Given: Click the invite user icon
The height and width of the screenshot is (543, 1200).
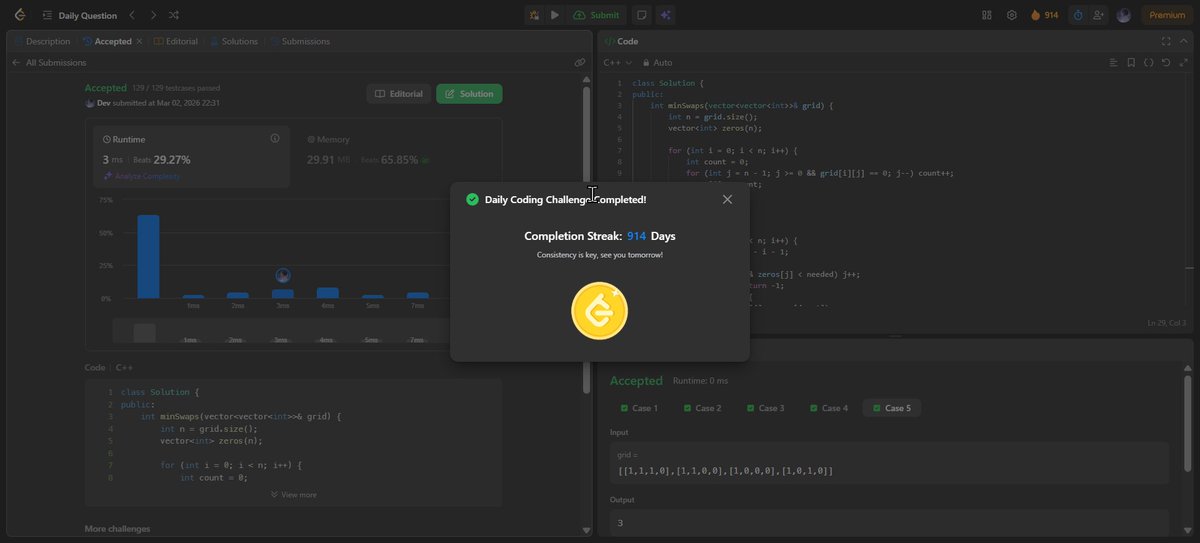Looking at the screenshot, I should 1100,15.
